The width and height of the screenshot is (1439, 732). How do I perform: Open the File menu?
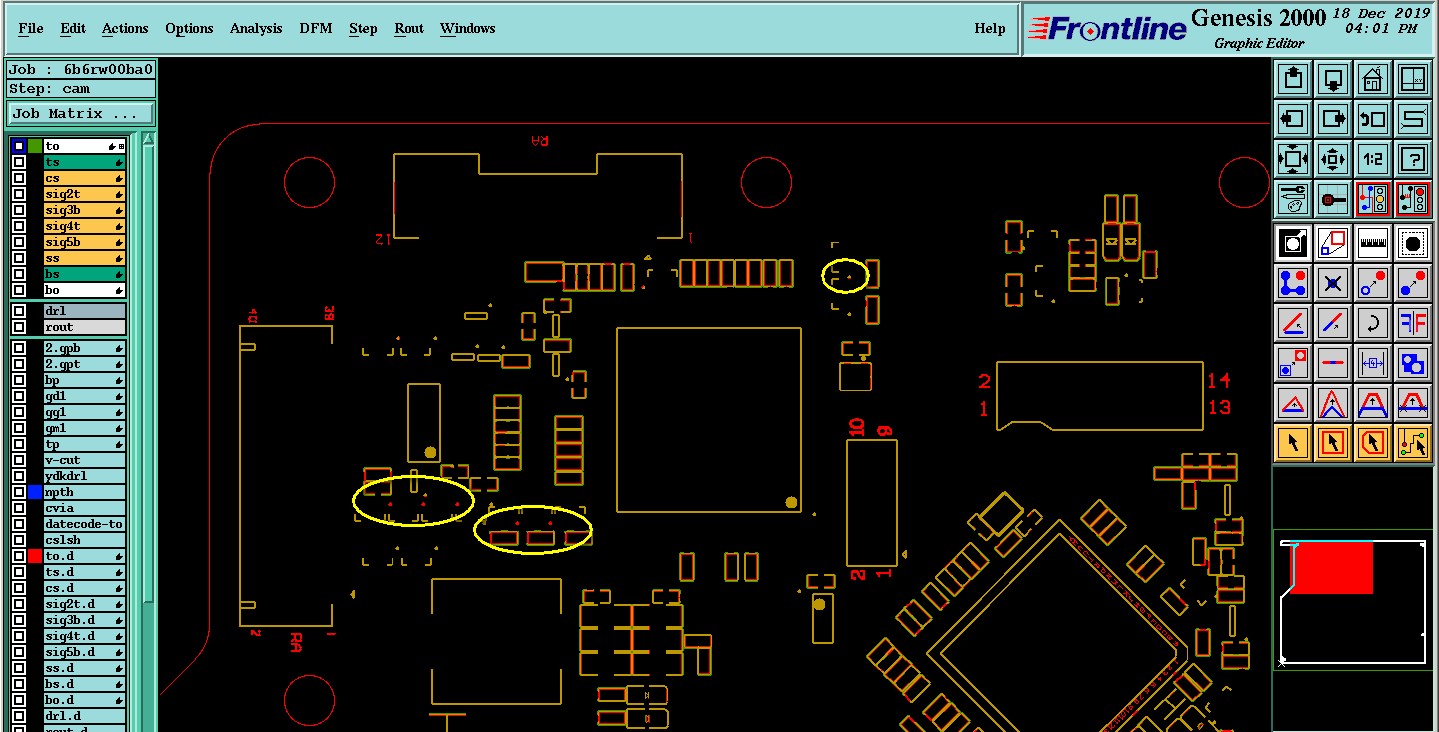(31, 28)
